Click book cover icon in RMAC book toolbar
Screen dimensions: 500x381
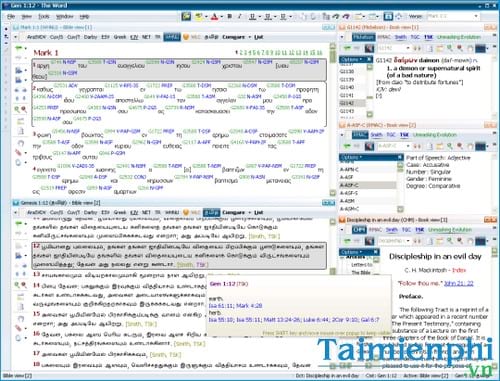point(369,146)
